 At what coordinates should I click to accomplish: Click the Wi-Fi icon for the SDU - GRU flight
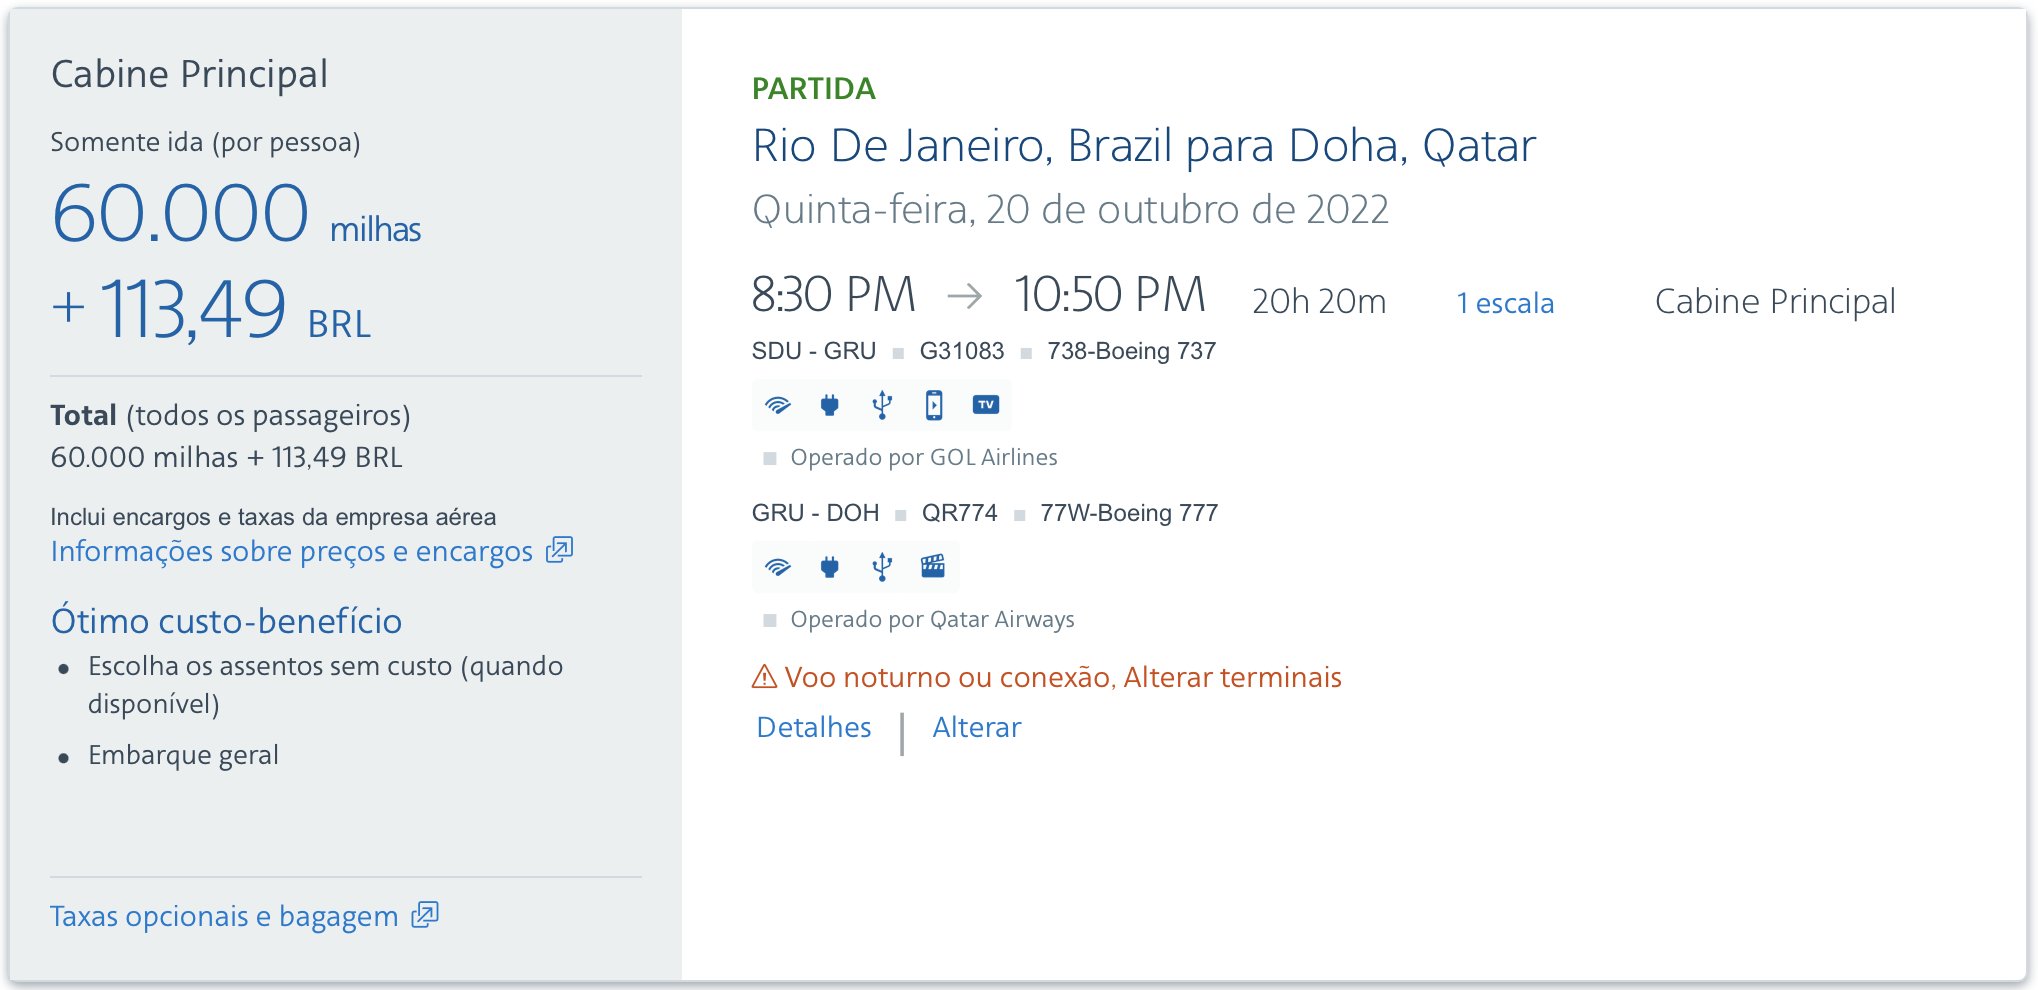(778, 405)
